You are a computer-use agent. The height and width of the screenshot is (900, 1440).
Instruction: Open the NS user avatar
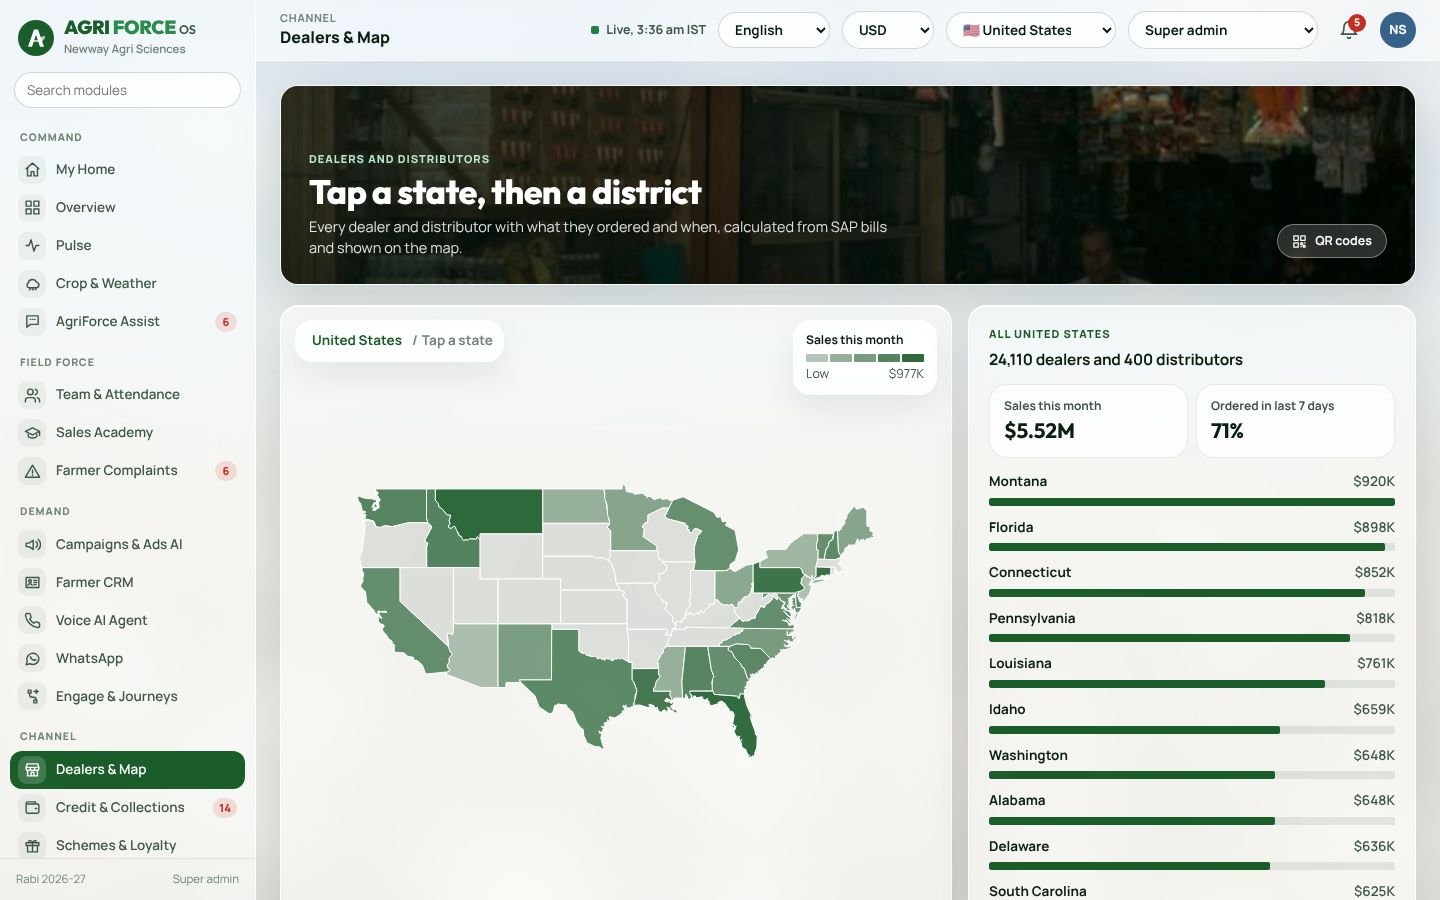coord(1398,30)
